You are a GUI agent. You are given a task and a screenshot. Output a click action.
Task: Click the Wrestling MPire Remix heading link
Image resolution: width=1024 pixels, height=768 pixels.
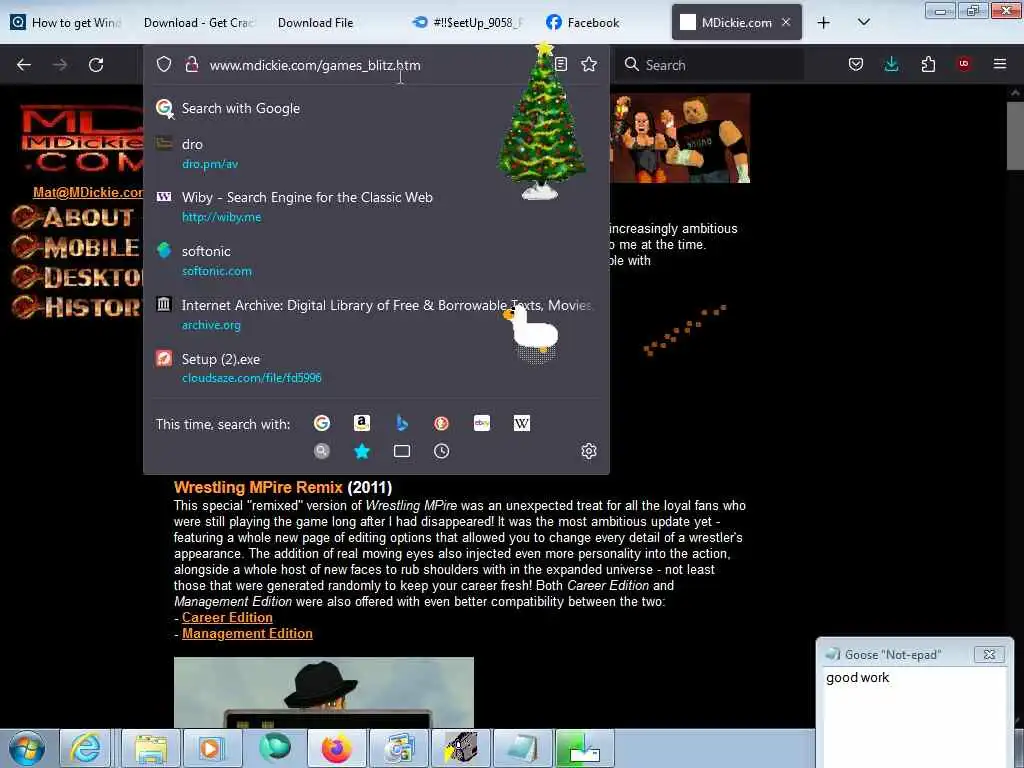coord(258,487)
